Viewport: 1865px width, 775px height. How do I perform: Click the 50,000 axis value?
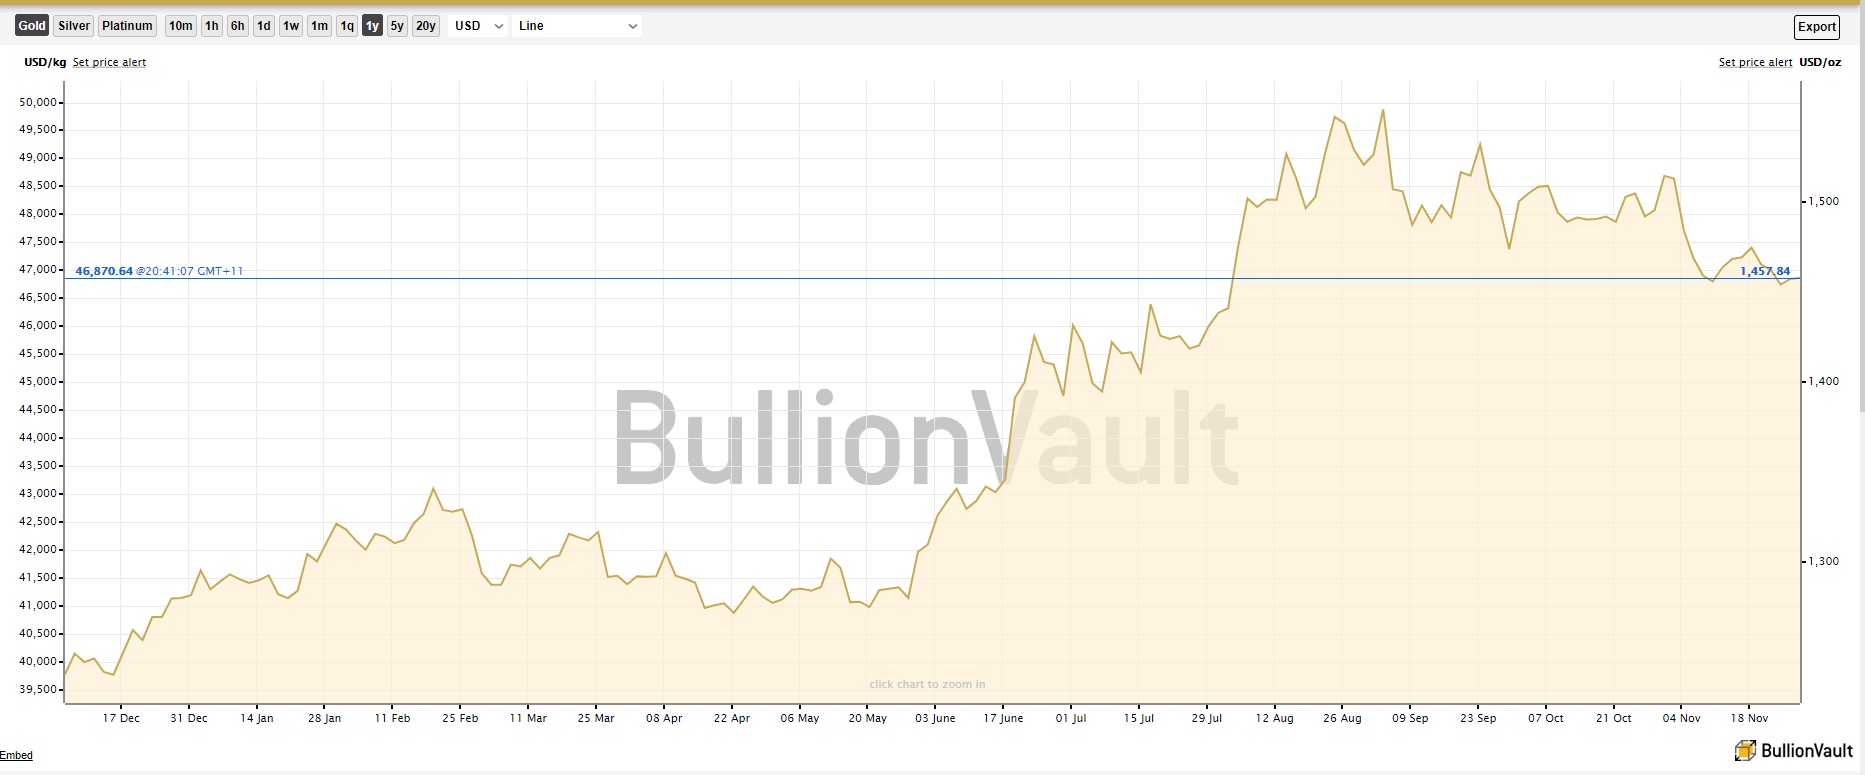tap(38, 102)
